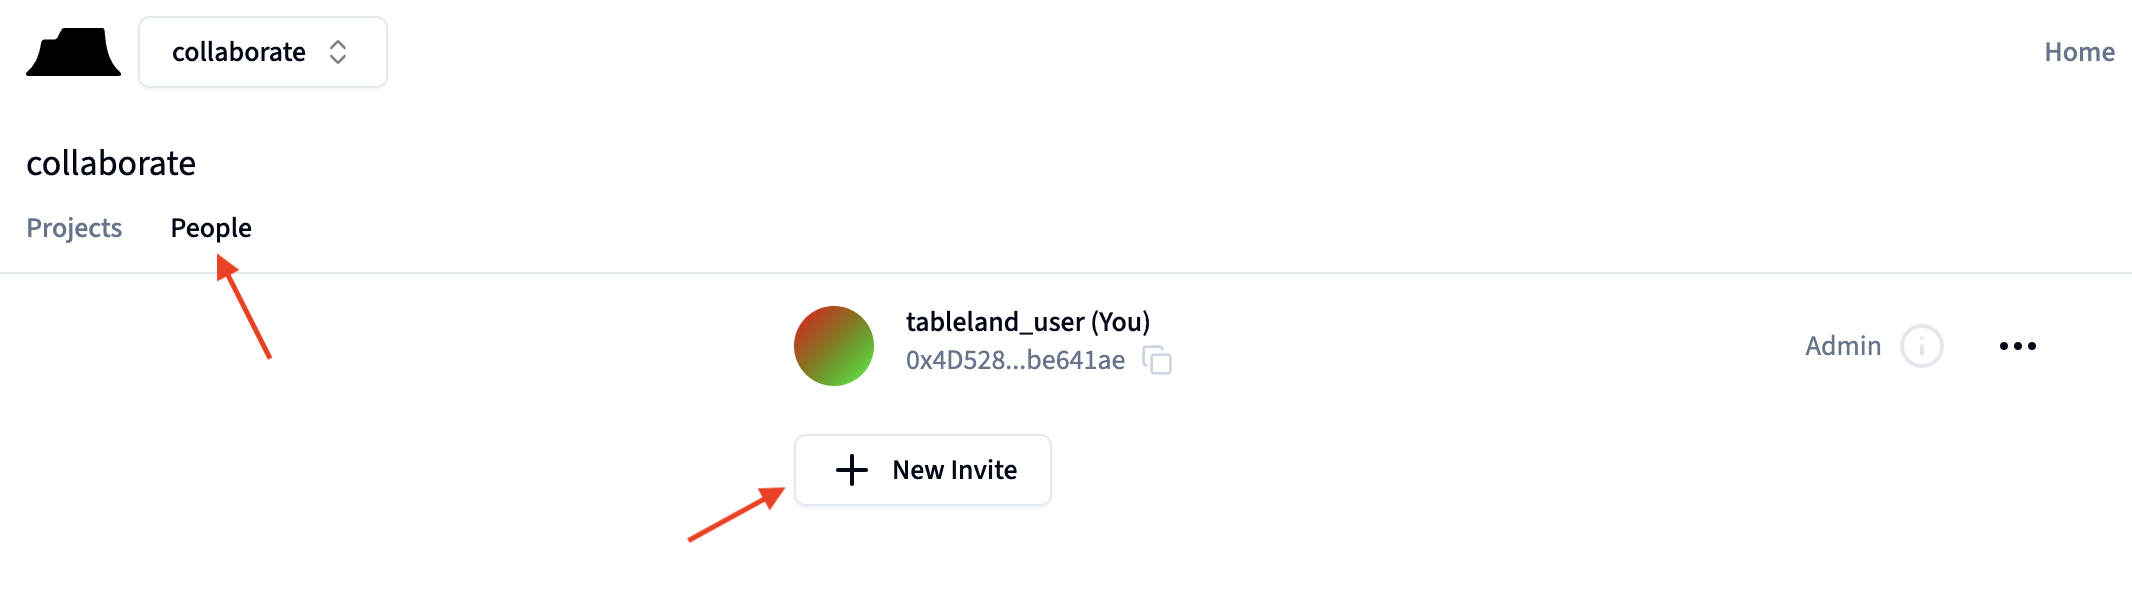Select the People tab
This screenshot has height=612, width=2132.
pyautogui.click(x=211, y=228)
